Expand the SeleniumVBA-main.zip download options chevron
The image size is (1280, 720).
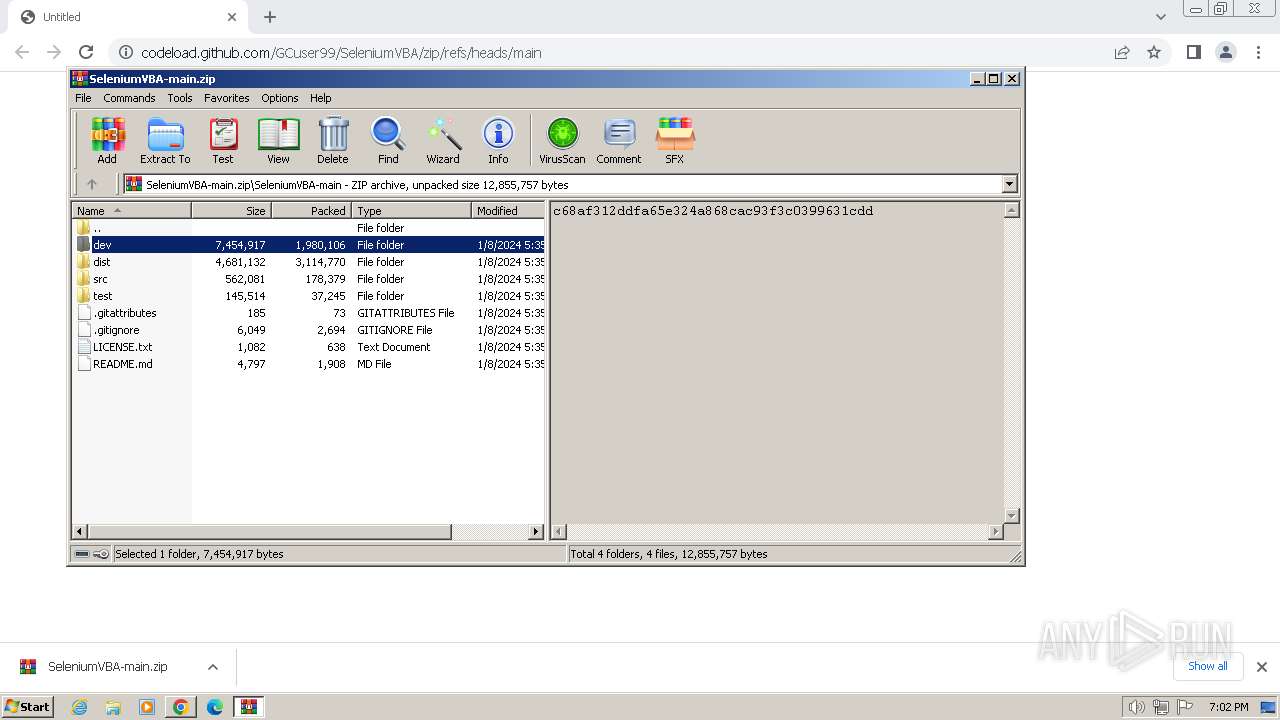click(x=212, y=667)
